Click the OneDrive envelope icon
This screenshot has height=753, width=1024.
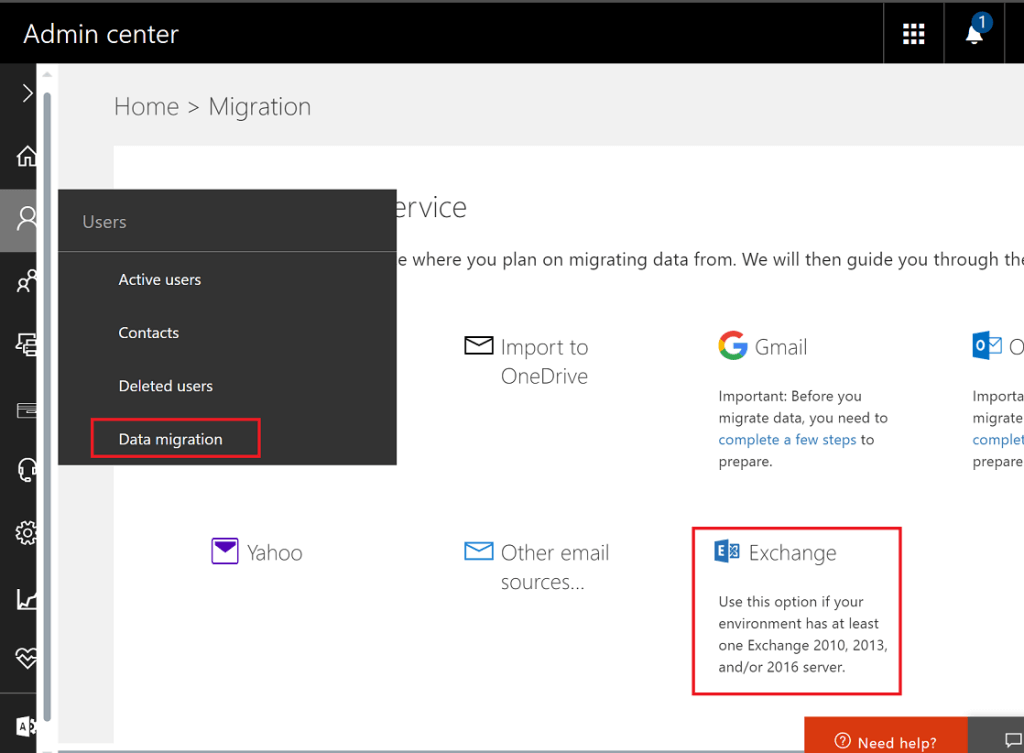pos(479,345)
